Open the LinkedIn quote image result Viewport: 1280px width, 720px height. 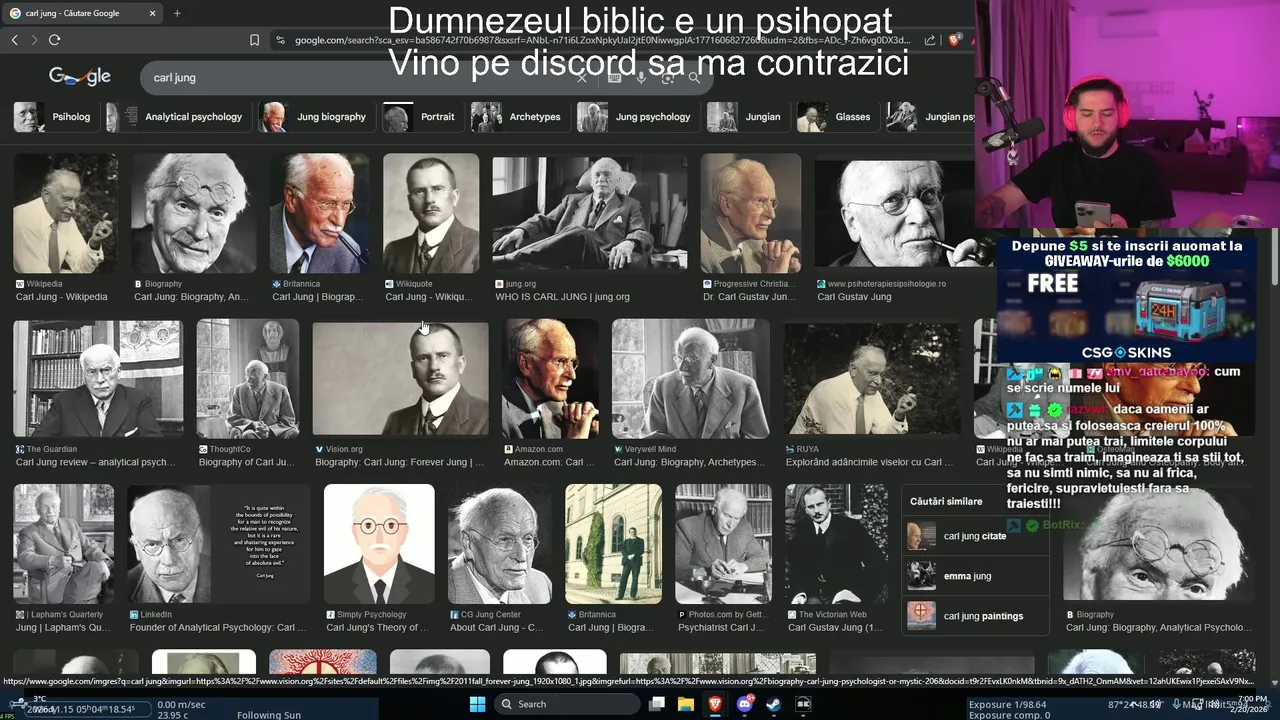pyautogui.click(x=219, y=544)
